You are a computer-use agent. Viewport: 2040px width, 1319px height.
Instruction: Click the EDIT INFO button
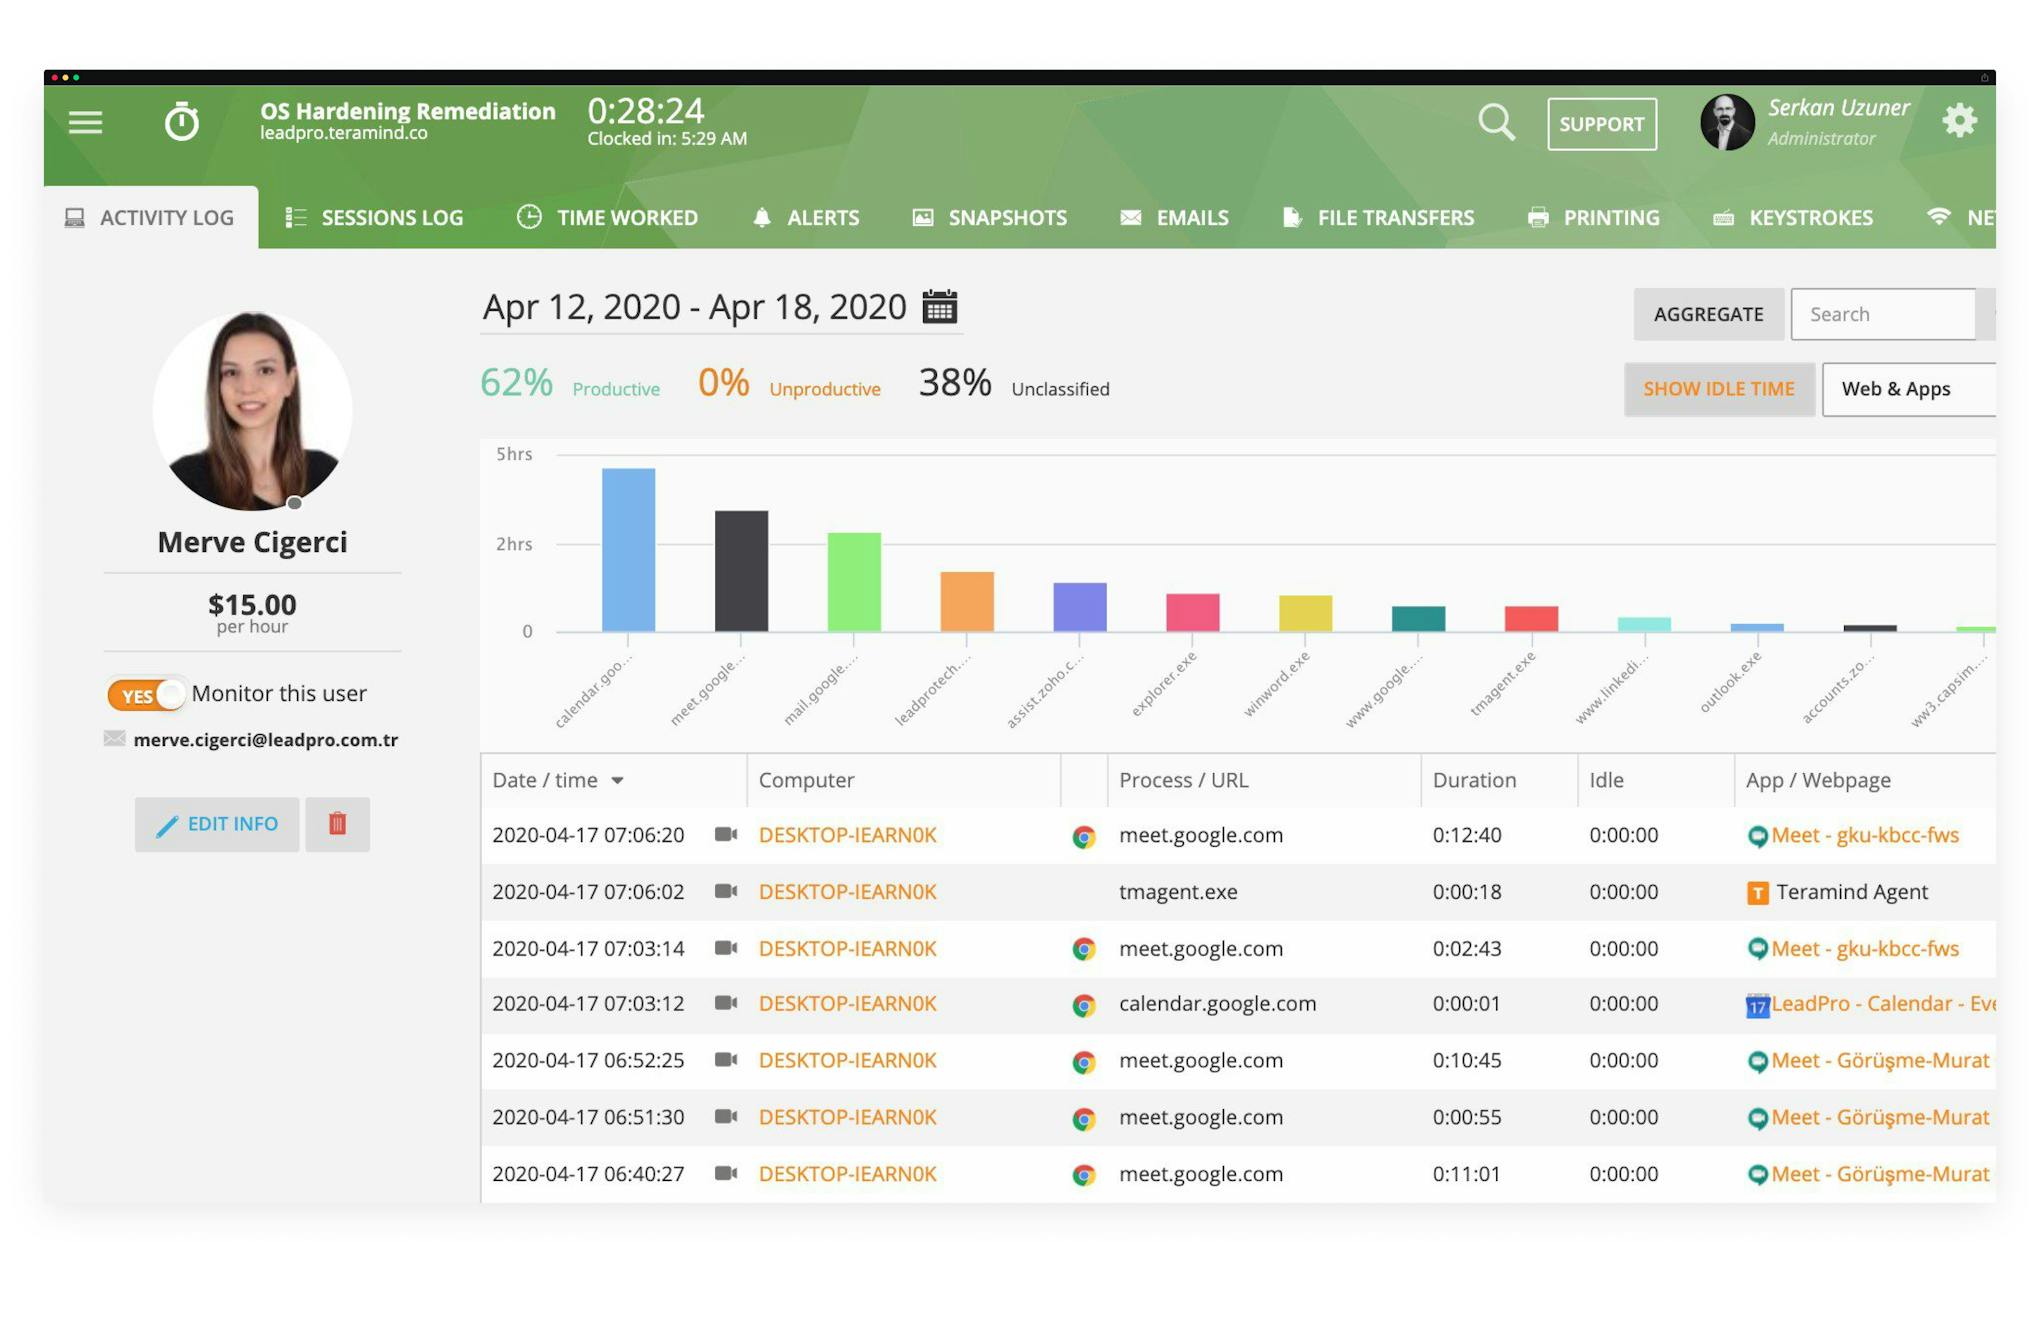coord(217,824)
